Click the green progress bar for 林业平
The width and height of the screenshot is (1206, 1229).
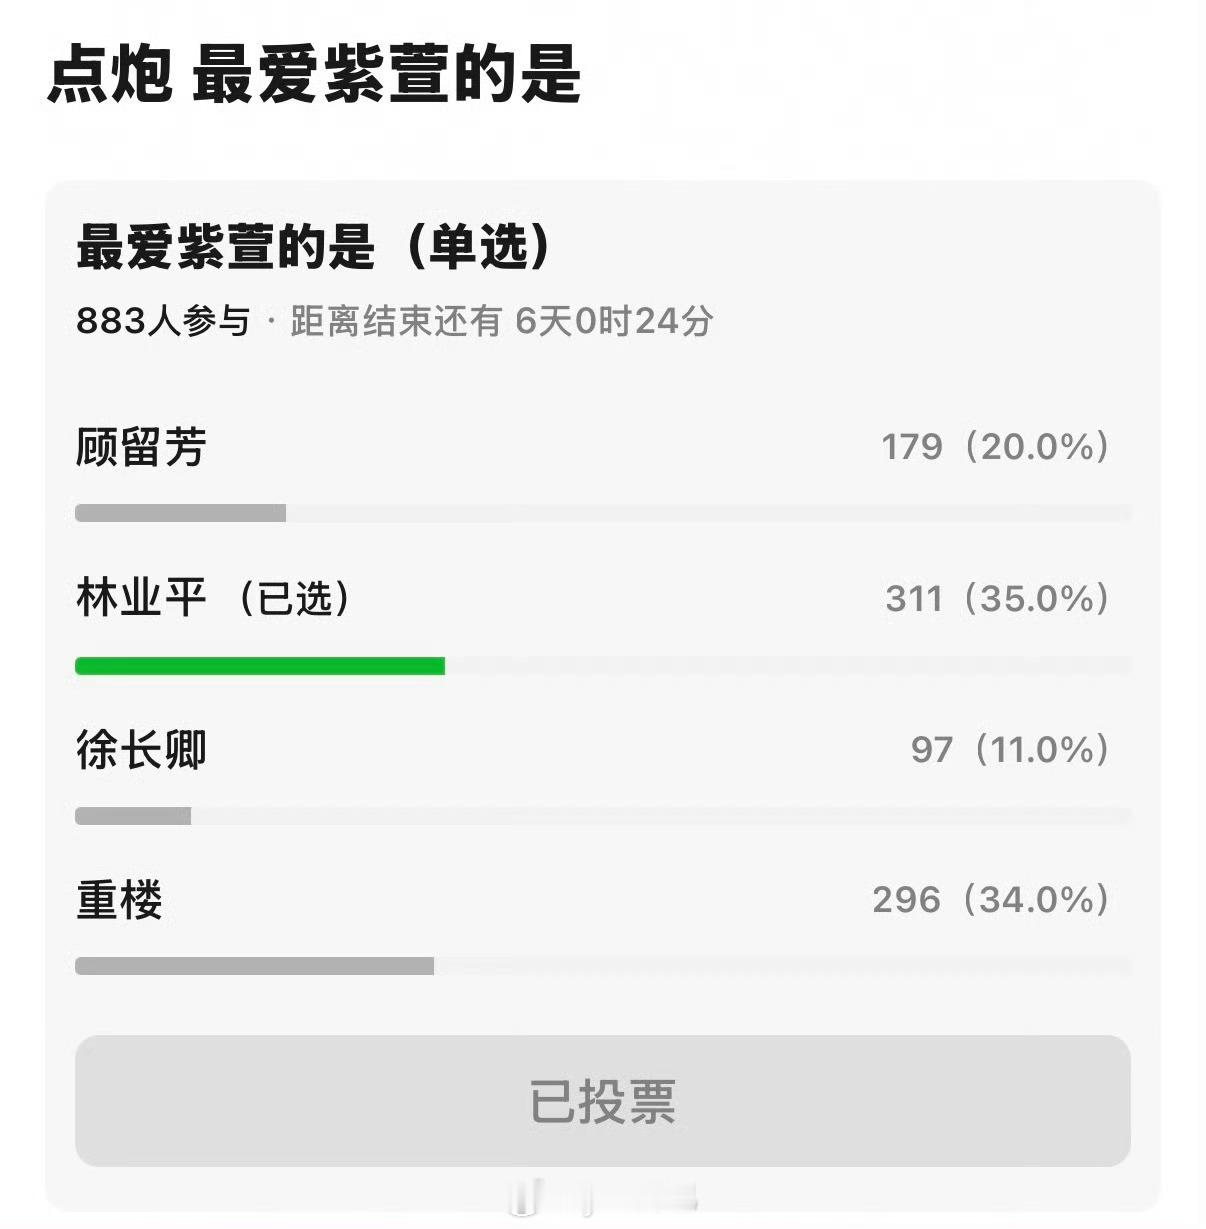(x=260, y=664)
